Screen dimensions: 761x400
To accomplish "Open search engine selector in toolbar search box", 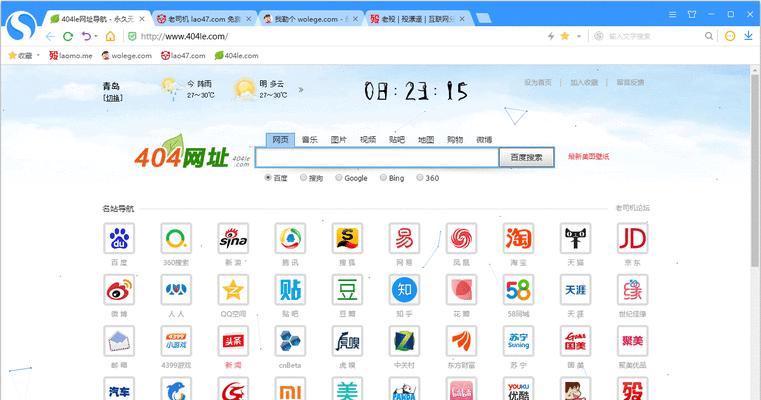I will click(599, 36).
